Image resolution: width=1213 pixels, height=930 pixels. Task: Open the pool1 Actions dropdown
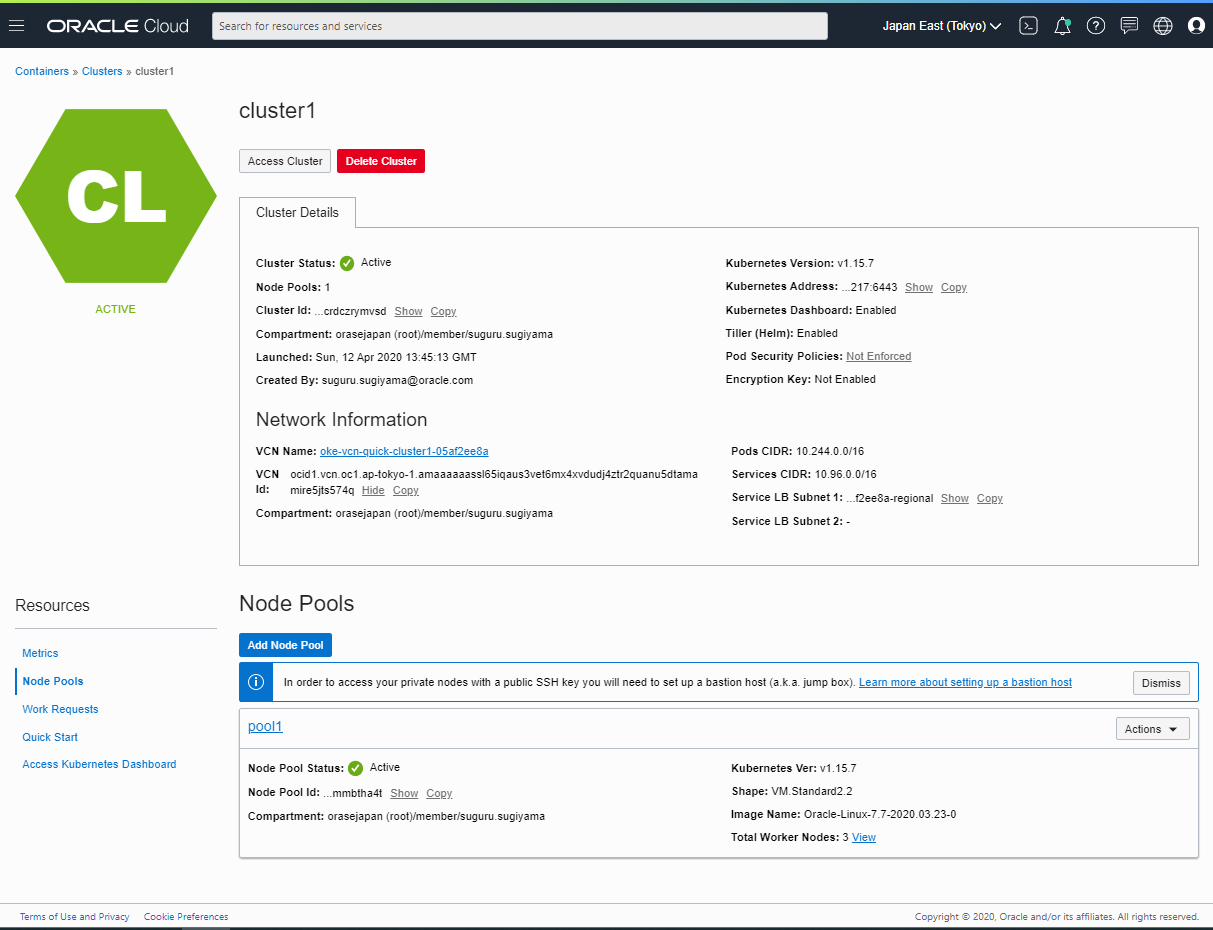tap(1152, 729)
